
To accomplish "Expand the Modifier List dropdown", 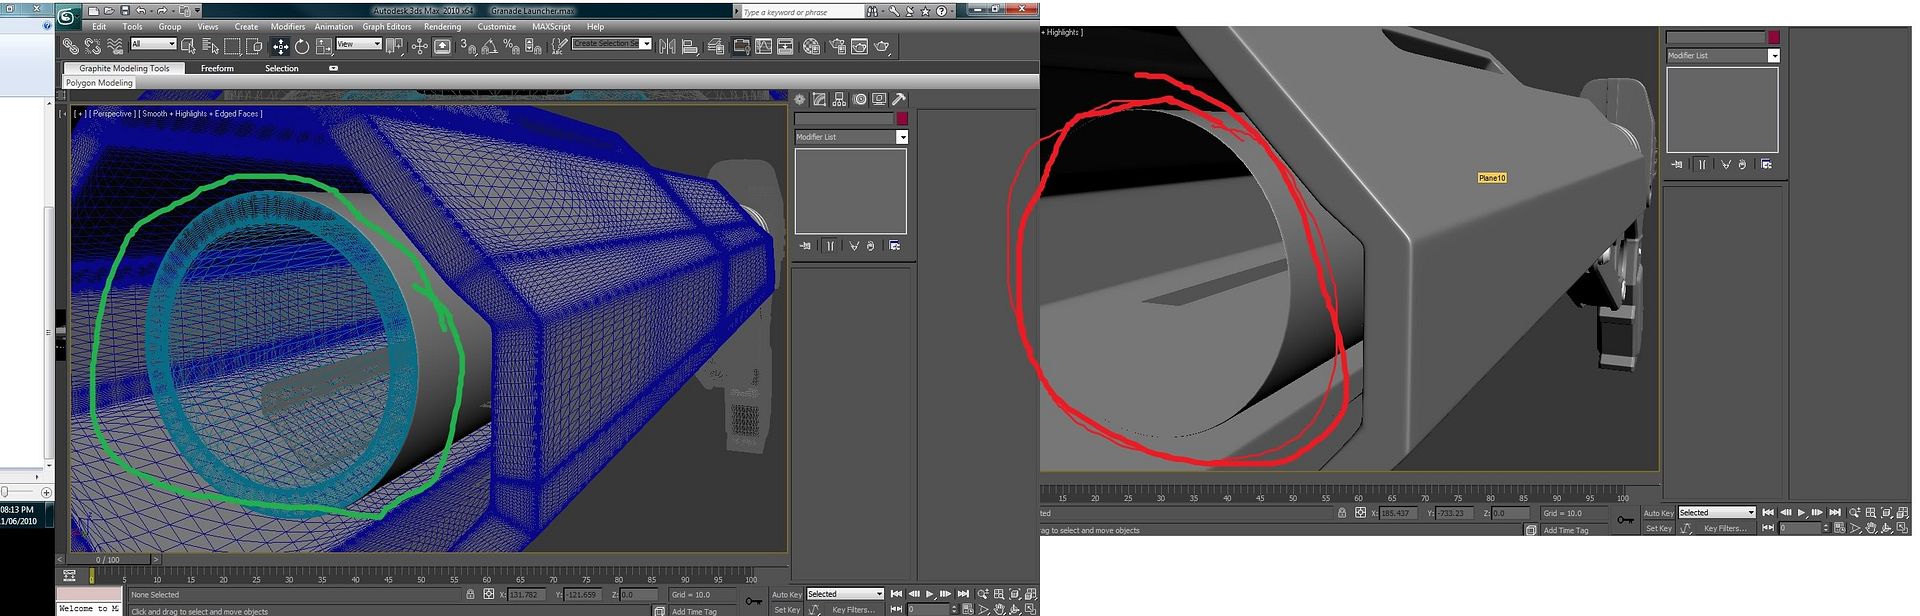I will click(x=902, y=137).
